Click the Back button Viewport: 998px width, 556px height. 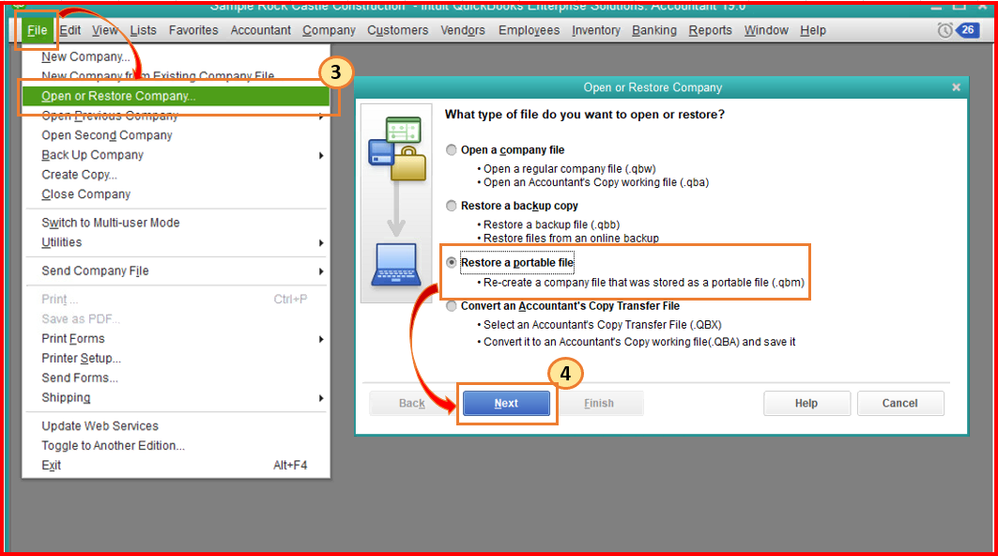(412, 403)
